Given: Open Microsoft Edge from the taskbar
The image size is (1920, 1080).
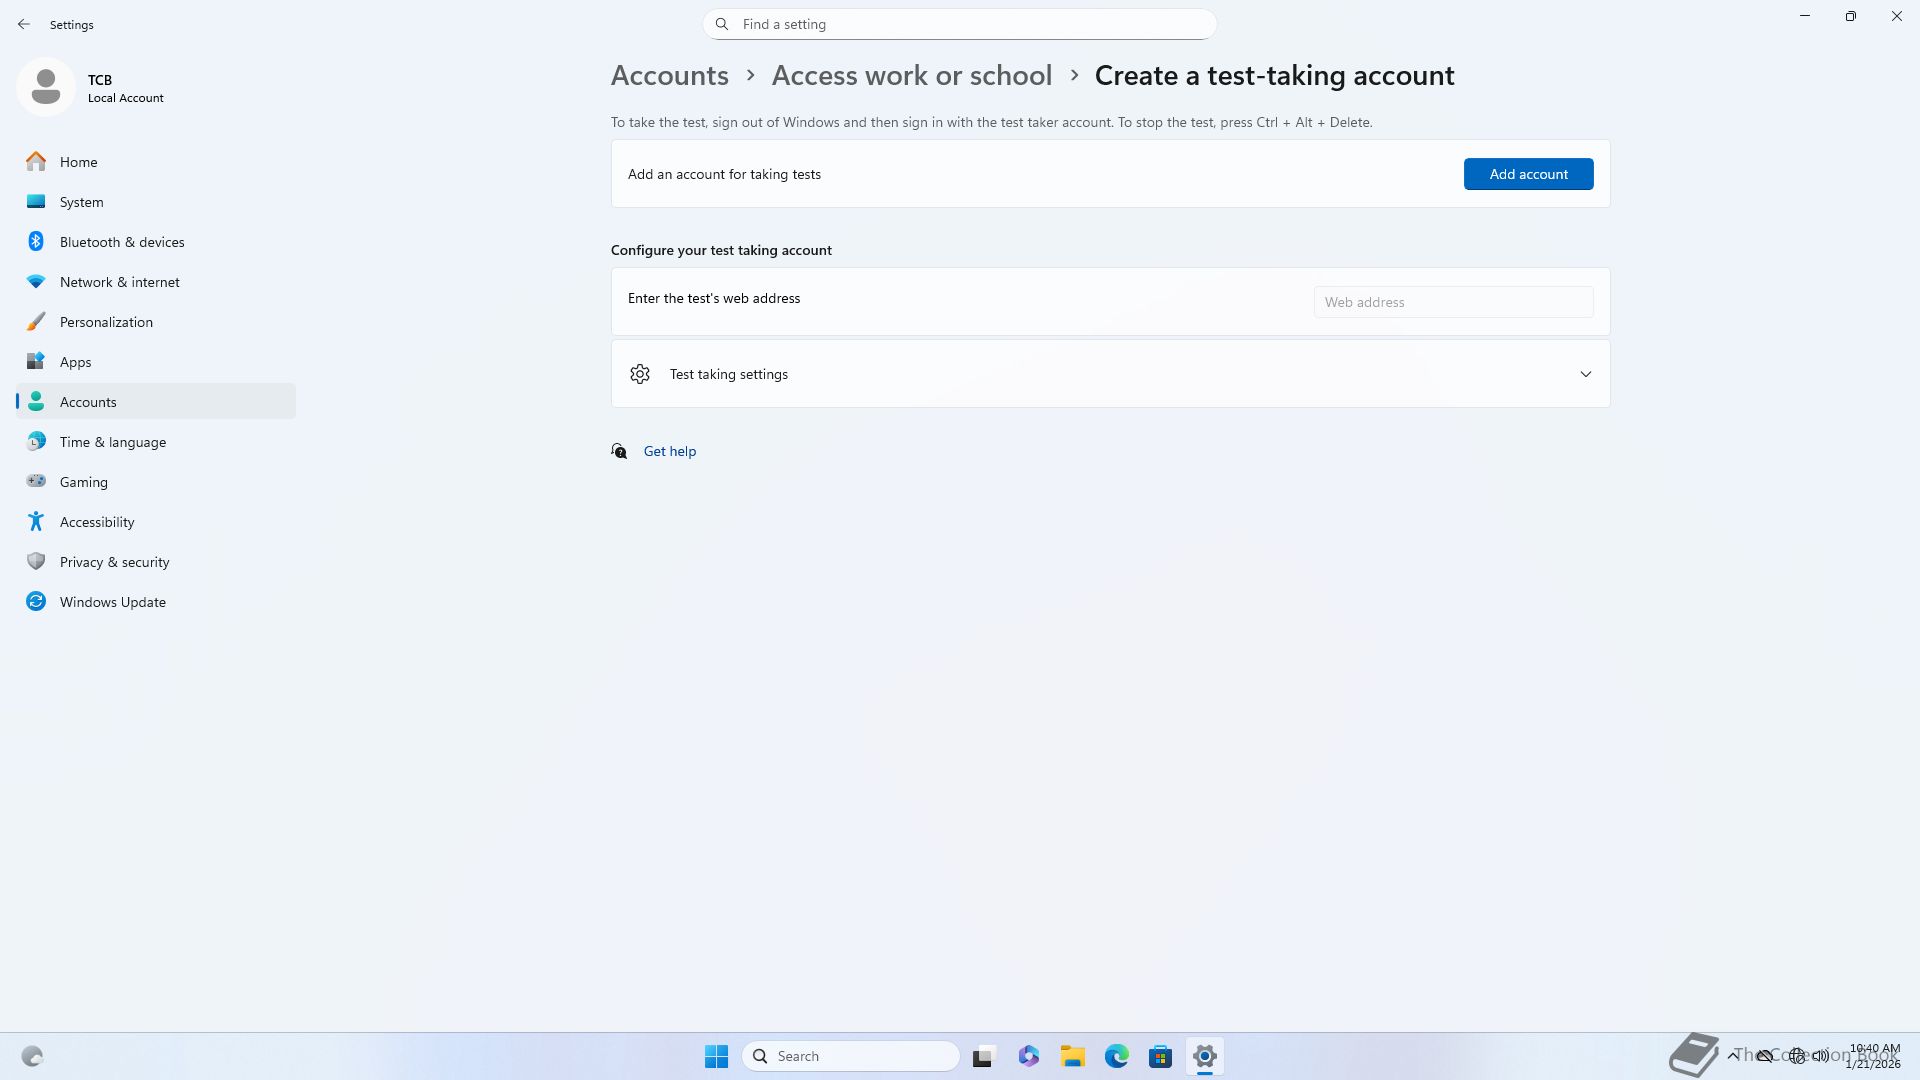Looking at the screenshot, I should point(1116,1056).
